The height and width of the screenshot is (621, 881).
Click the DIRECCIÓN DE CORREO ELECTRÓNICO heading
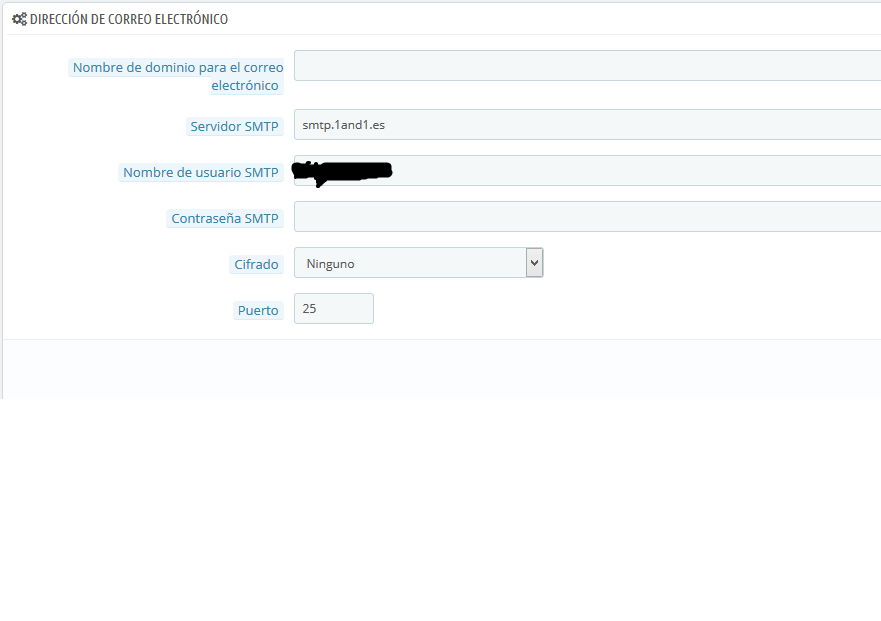point(129,19)
